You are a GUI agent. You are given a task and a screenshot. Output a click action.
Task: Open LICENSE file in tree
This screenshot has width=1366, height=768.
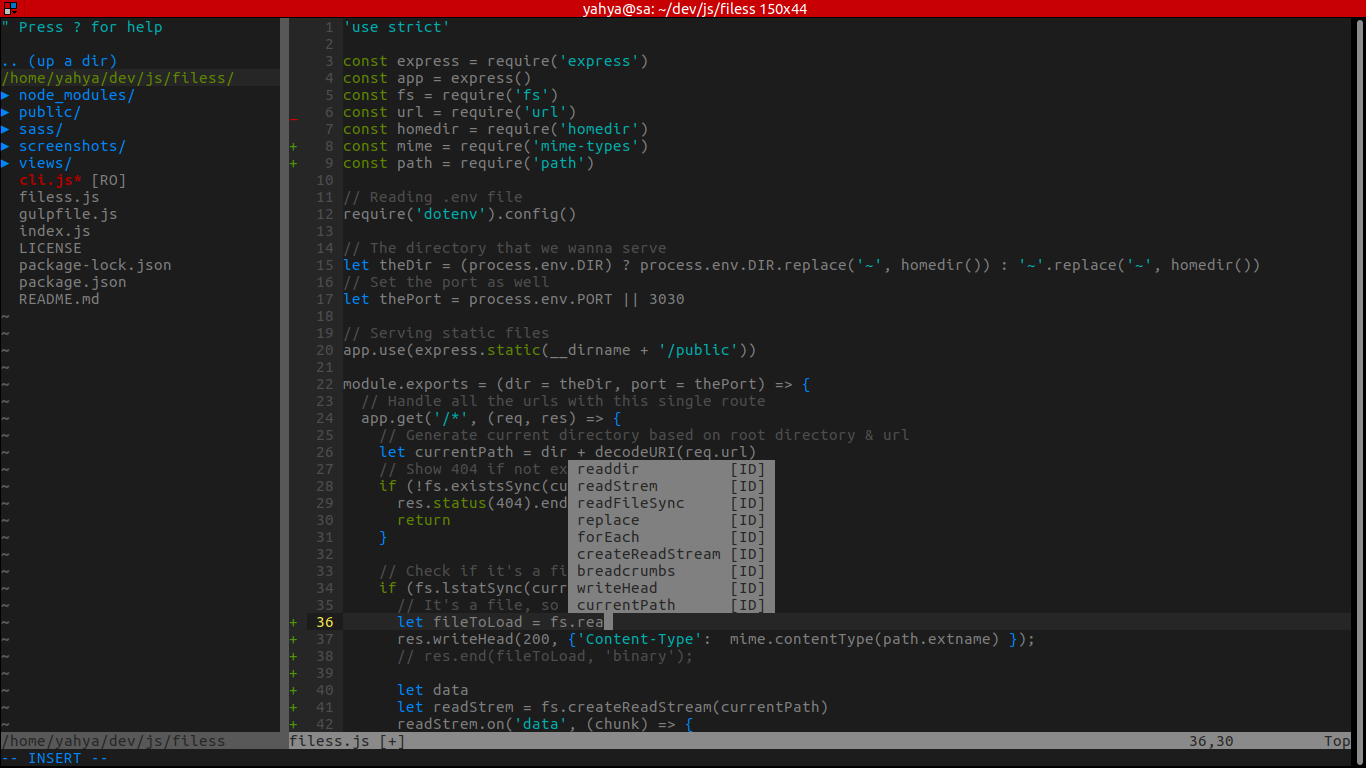click(50, 248)
